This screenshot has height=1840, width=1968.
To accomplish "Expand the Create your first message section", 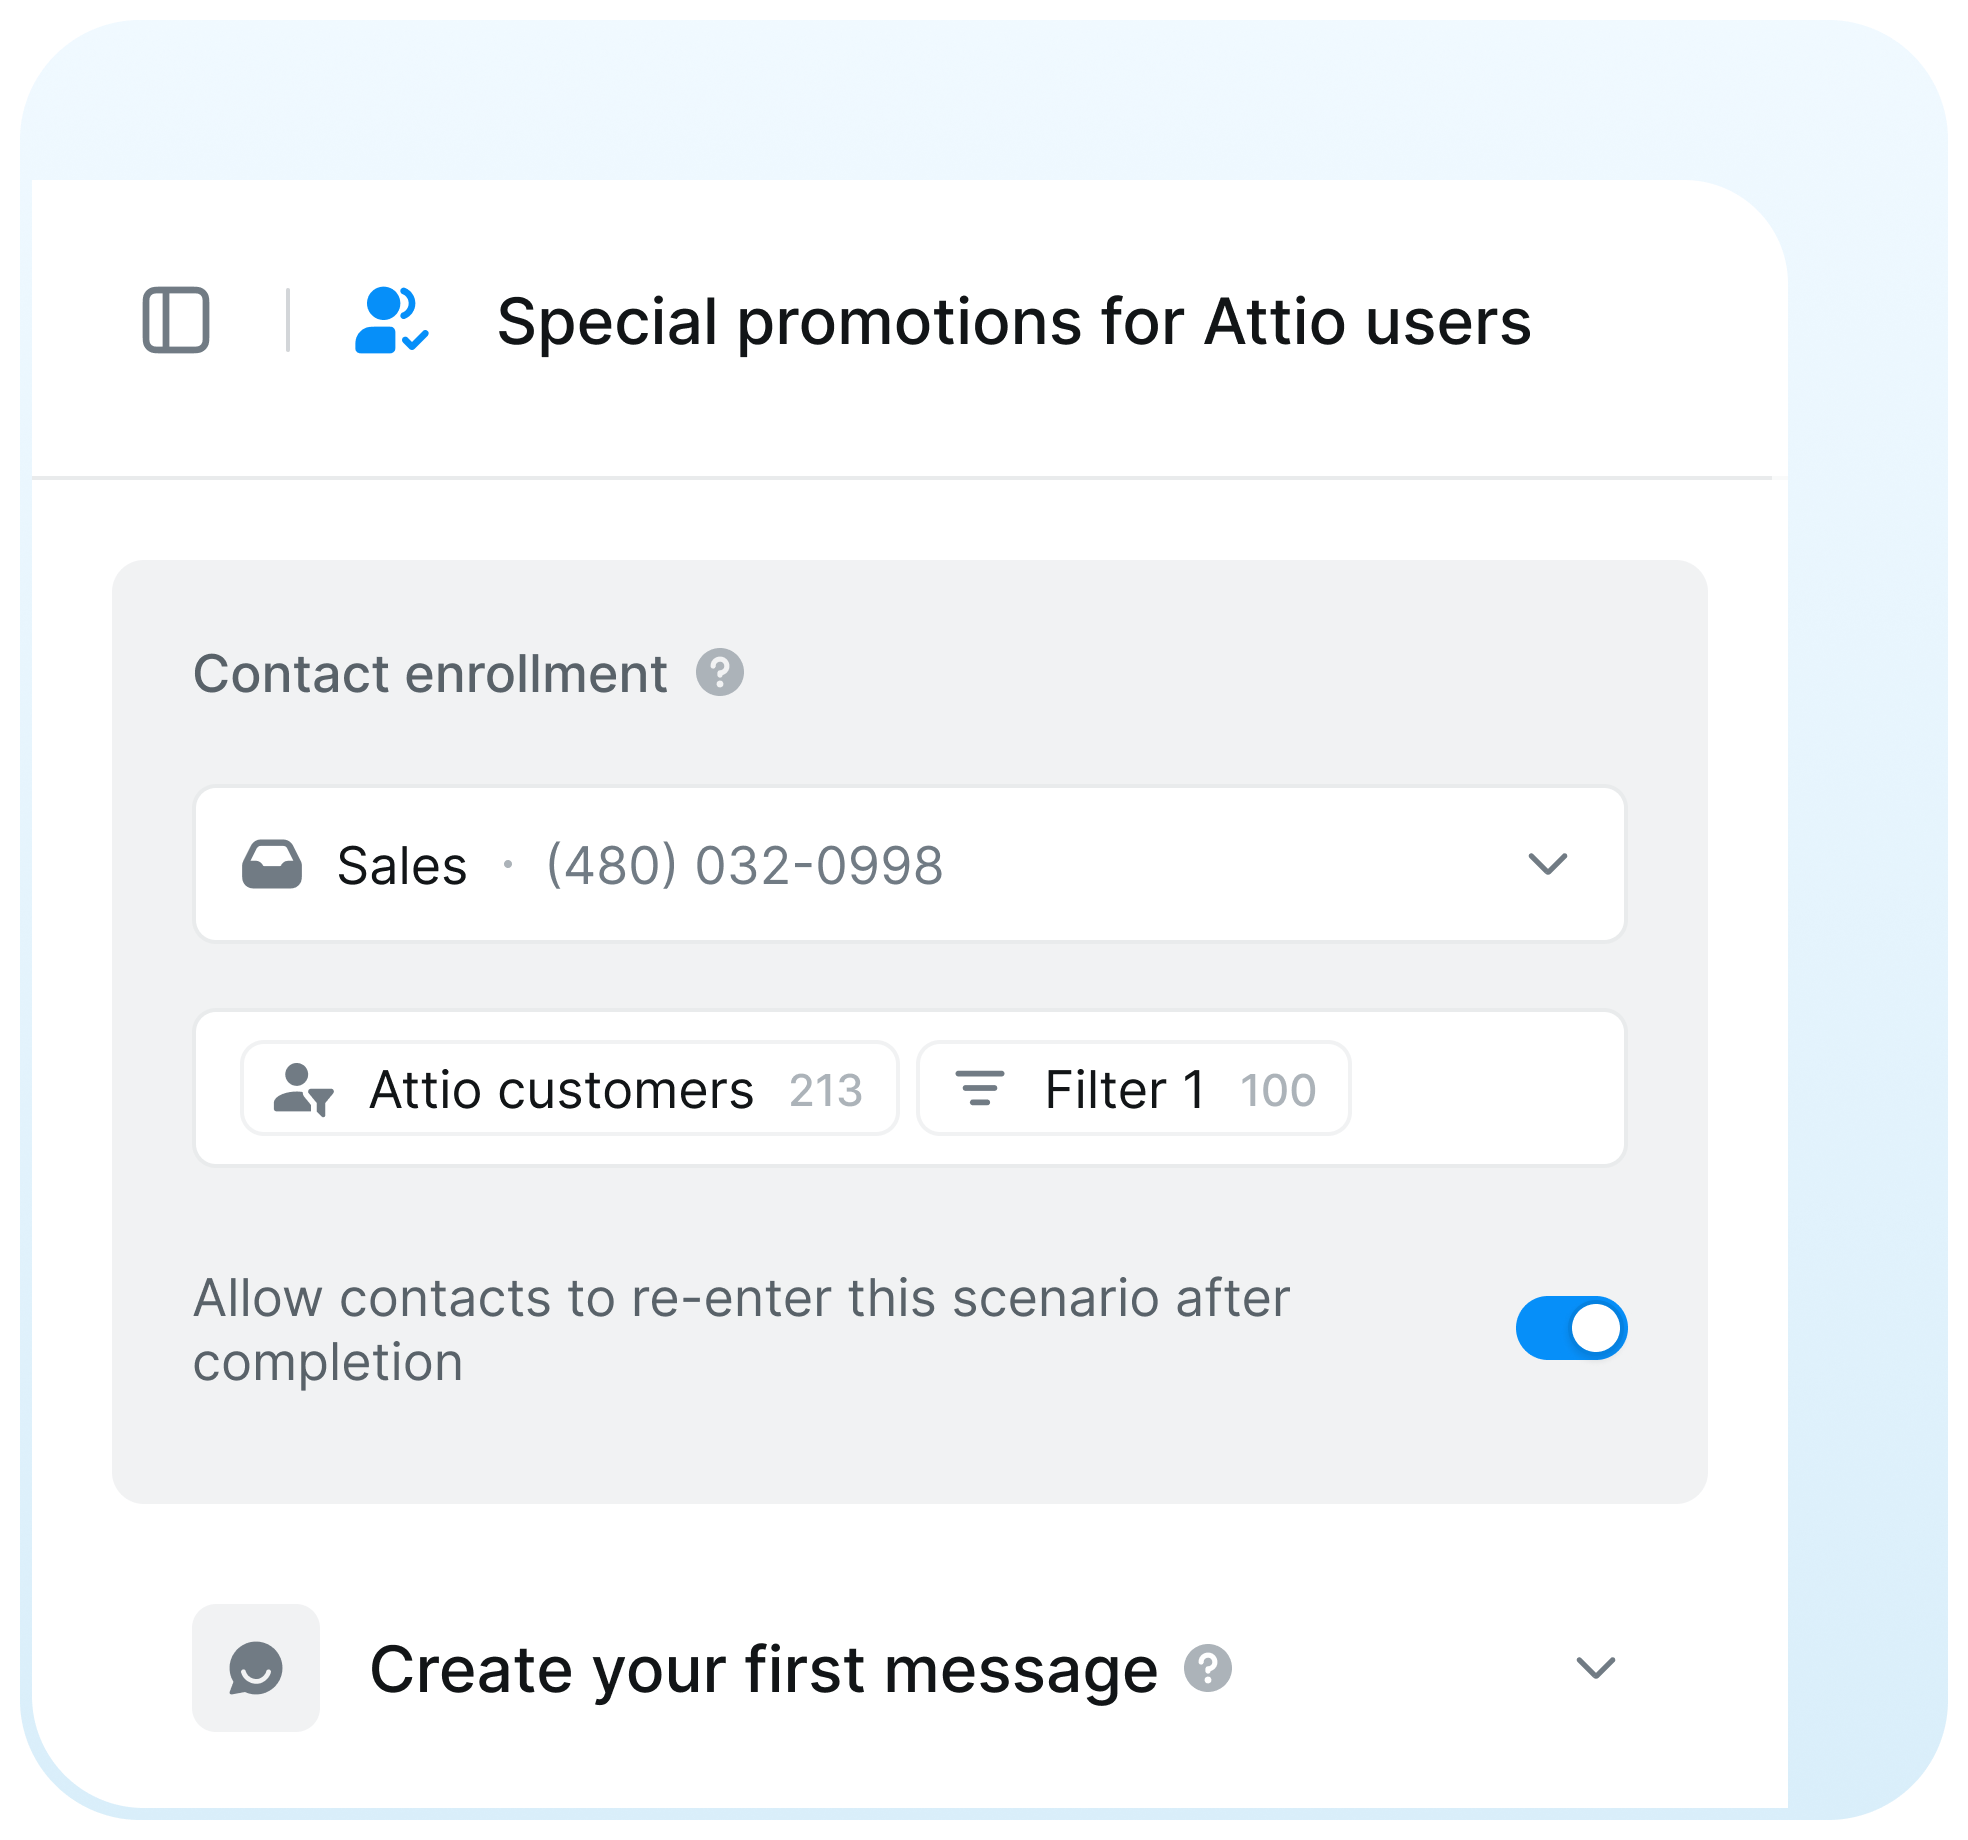I will click(1596, 1667).
